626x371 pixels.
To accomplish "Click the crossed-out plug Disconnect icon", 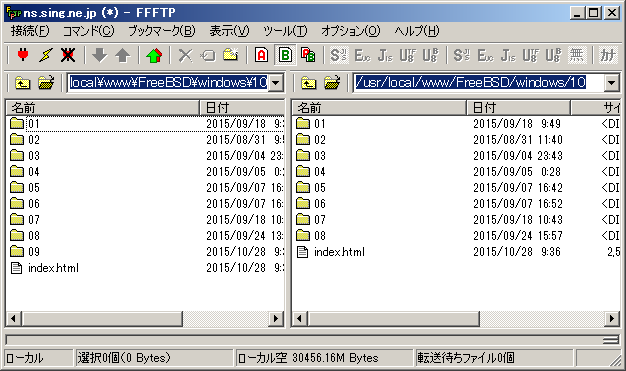I will click(68, 55).
